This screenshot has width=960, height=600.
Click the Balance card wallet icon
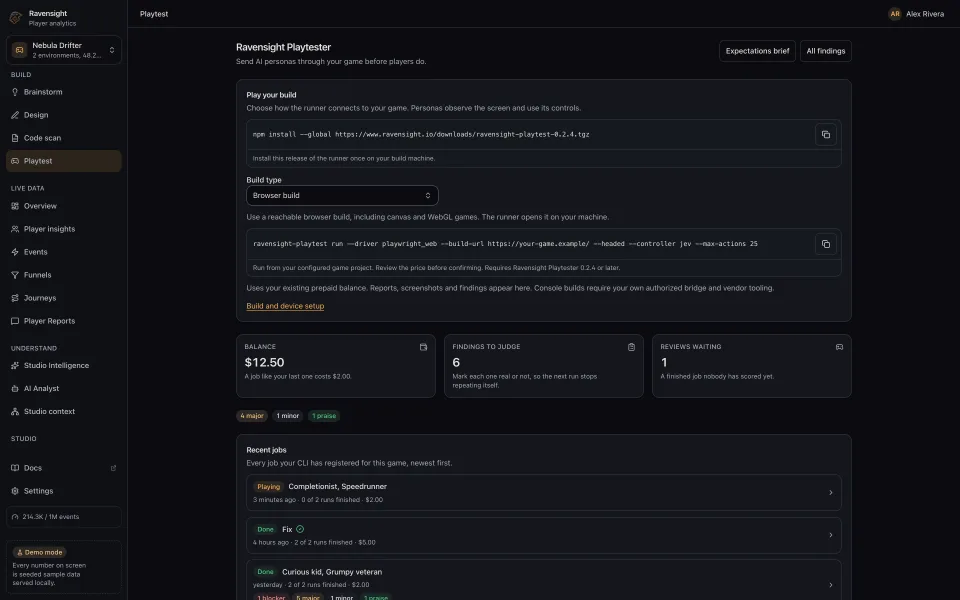(423, 347)
